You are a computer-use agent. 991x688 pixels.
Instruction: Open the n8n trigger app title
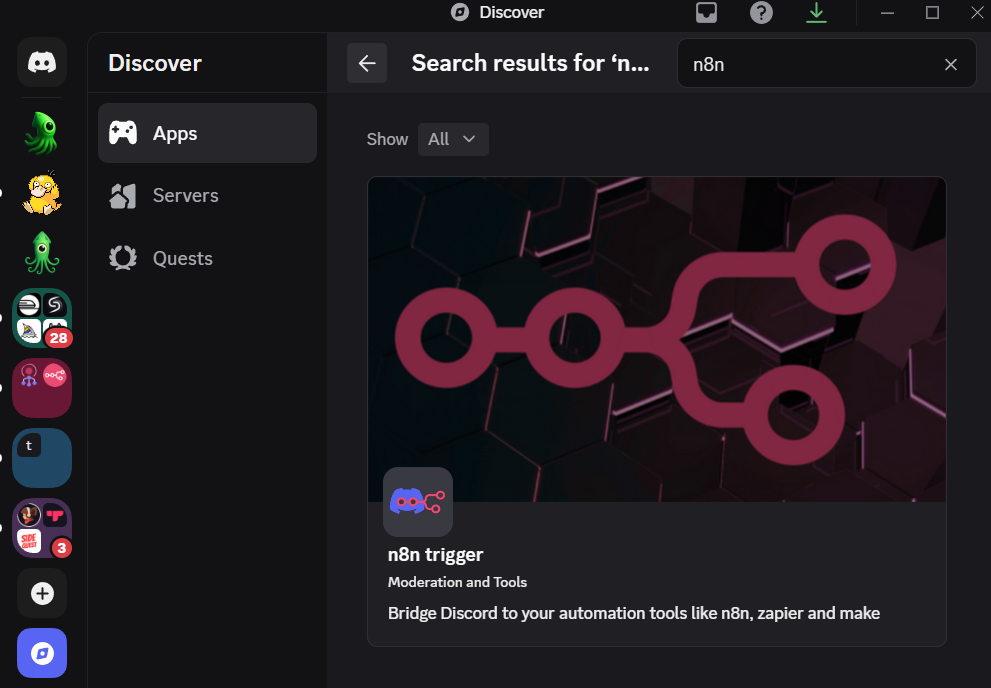(435, 555)
